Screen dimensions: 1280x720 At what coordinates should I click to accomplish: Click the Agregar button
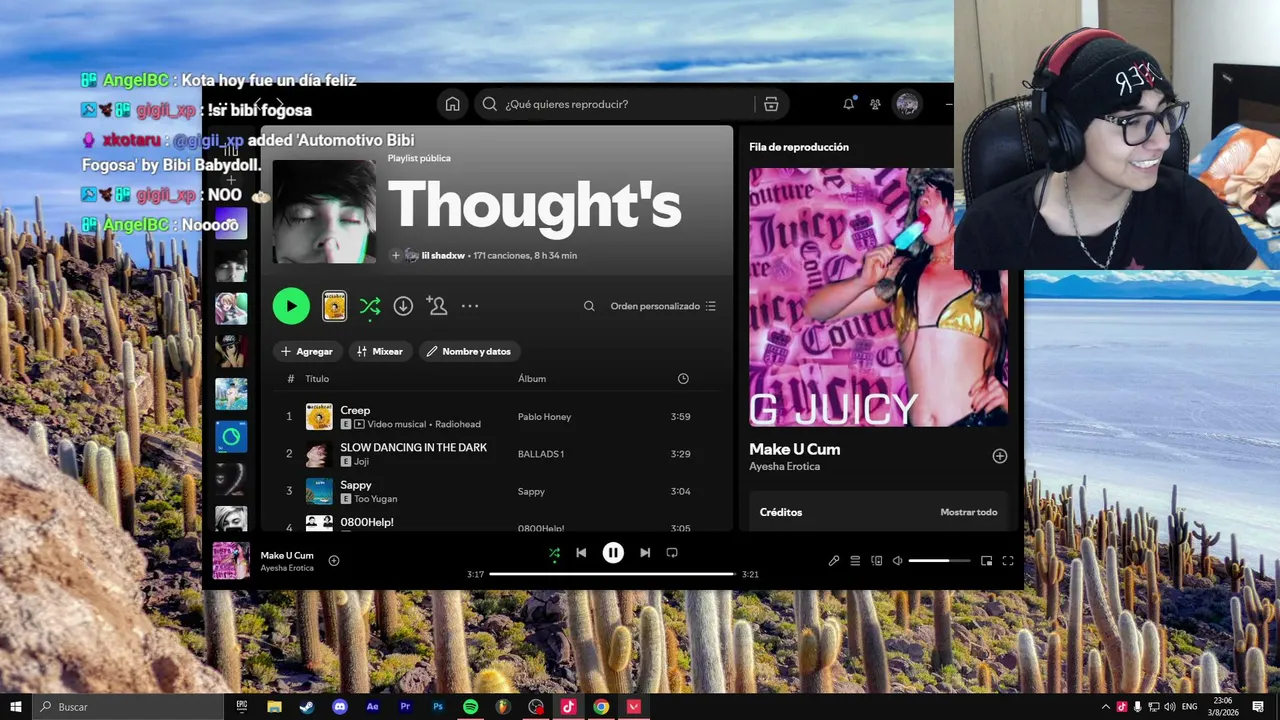click(x=307, y=351)
